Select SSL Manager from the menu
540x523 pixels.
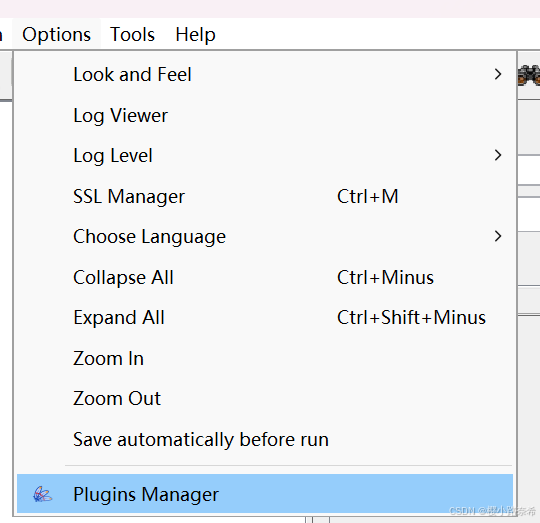(x=265, y=196)
